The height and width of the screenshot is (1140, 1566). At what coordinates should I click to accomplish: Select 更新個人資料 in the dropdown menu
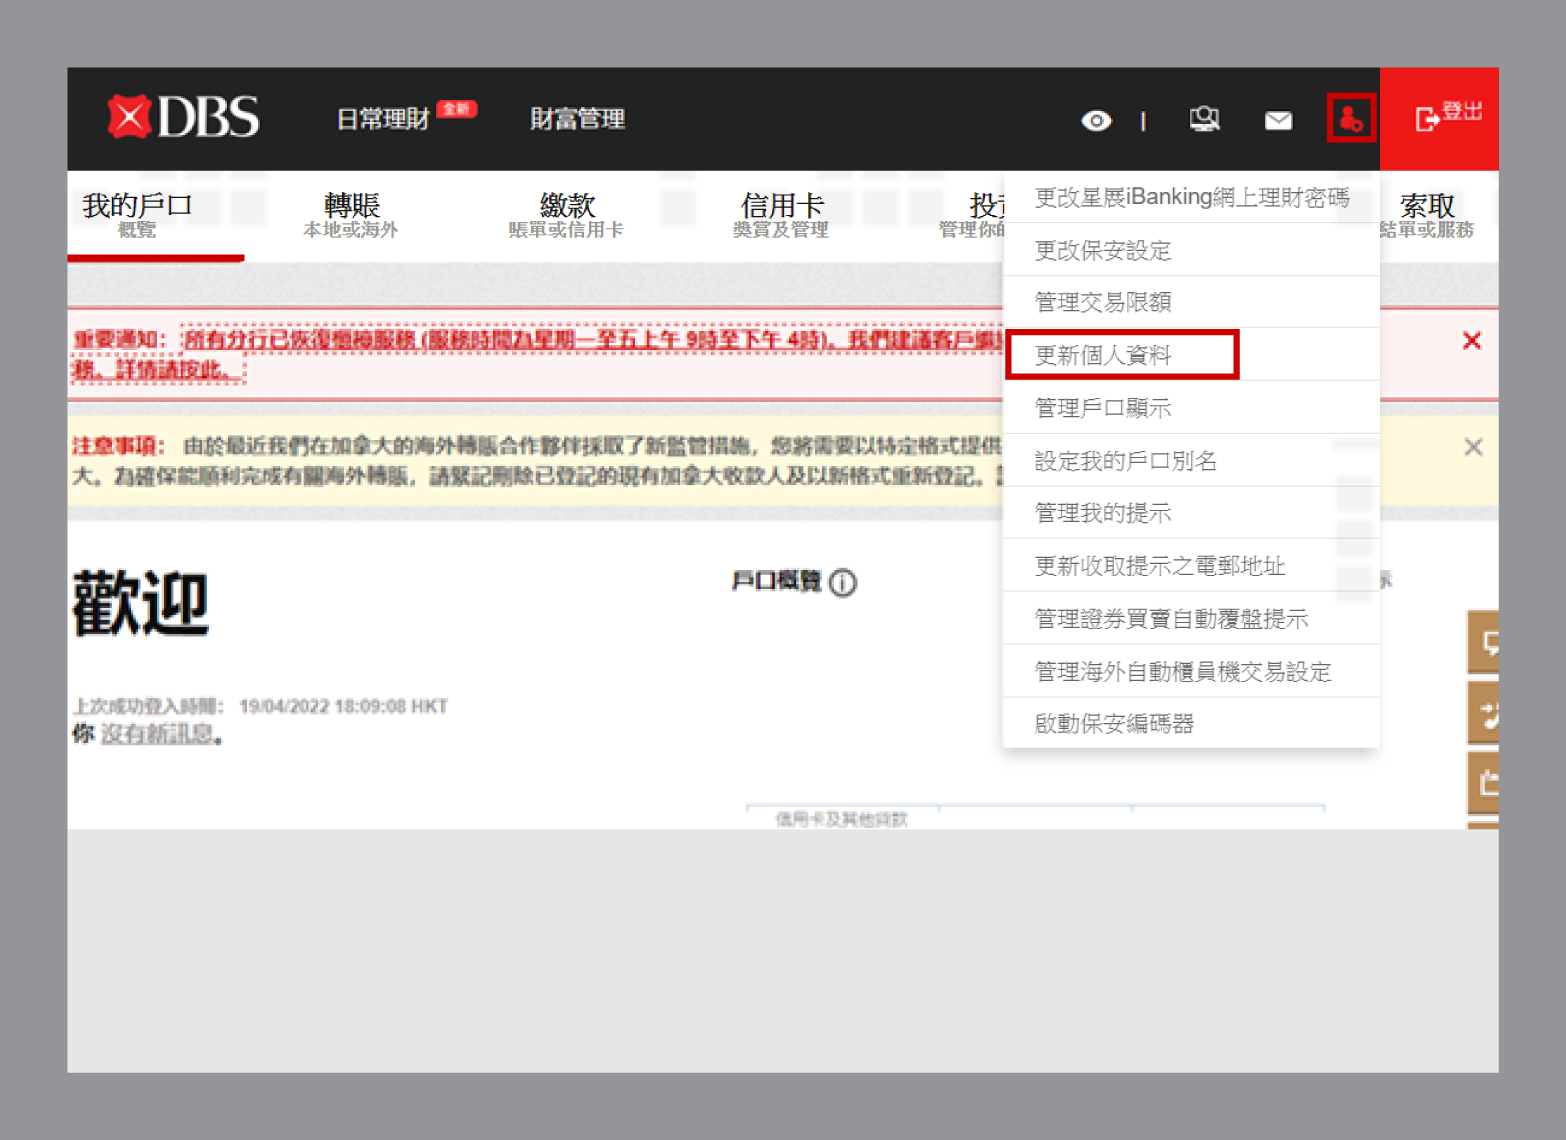point(1103,355)
